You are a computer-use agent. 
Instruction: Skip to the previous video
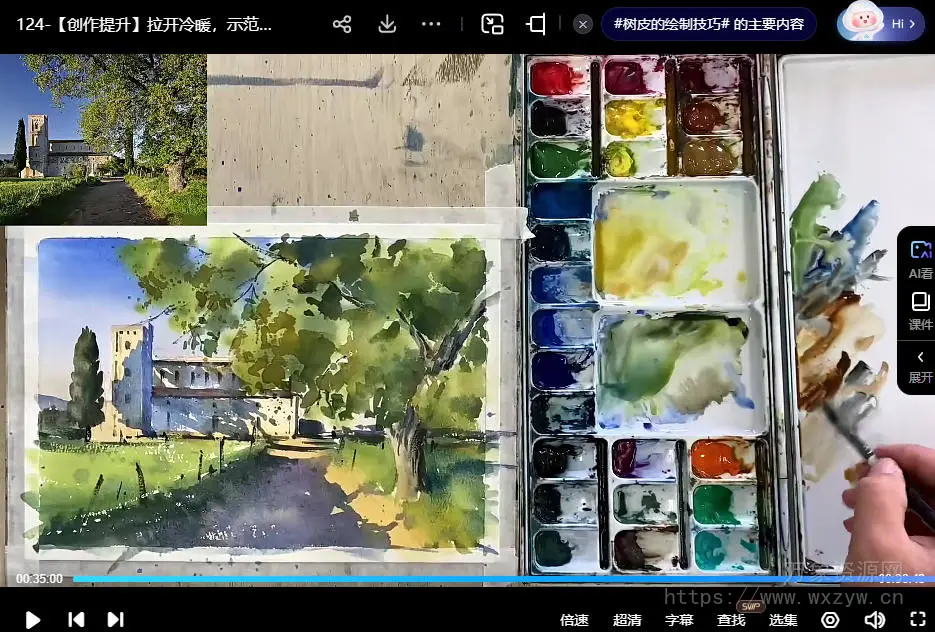tap(76, 620)
